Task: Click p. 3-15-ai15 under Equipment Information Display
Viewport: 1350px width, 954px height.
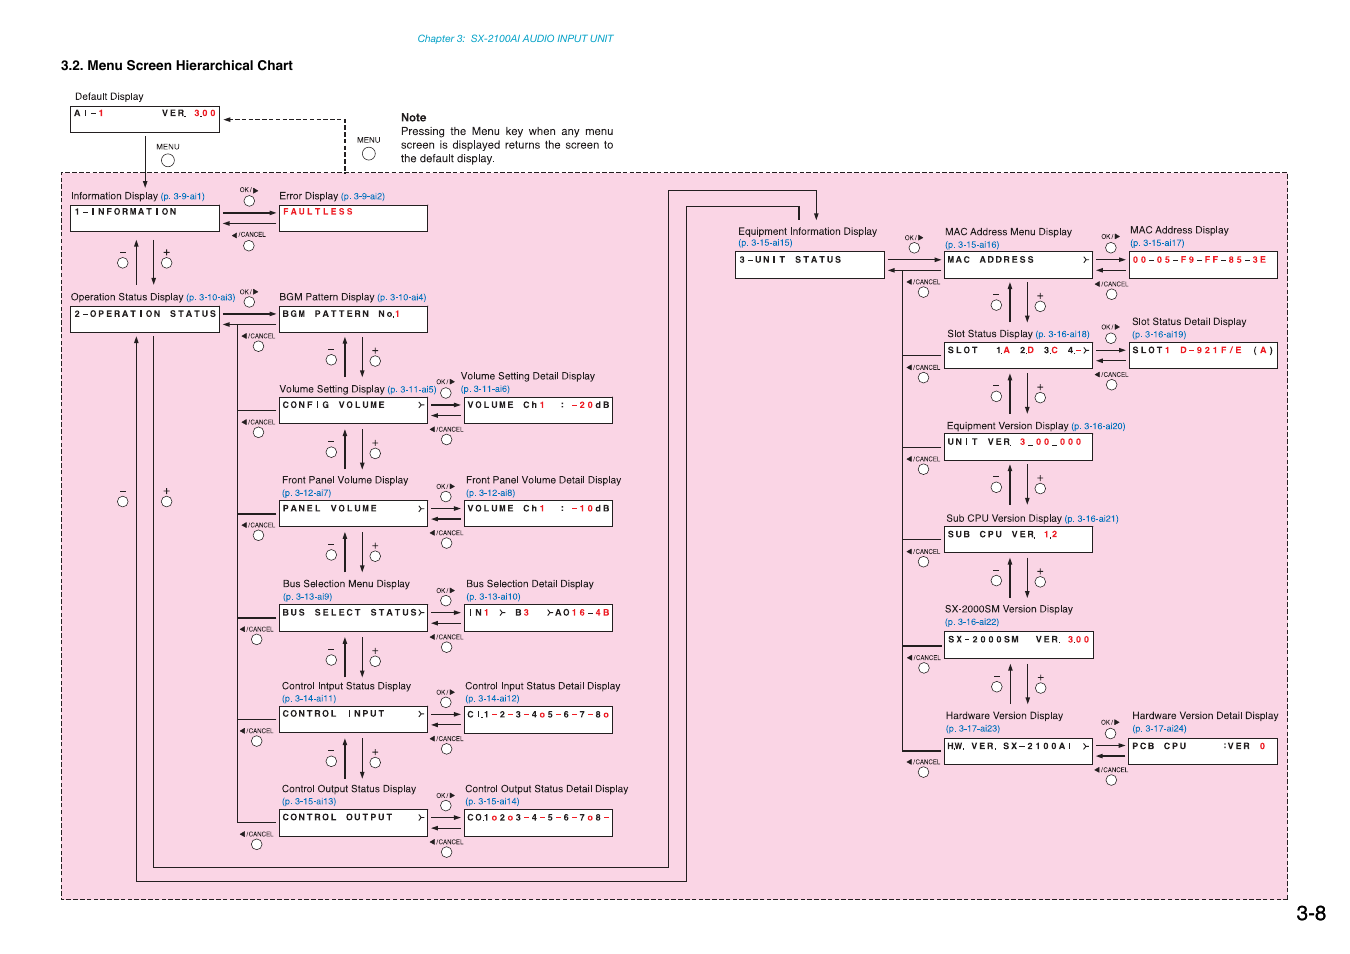Action: (765, 243)
